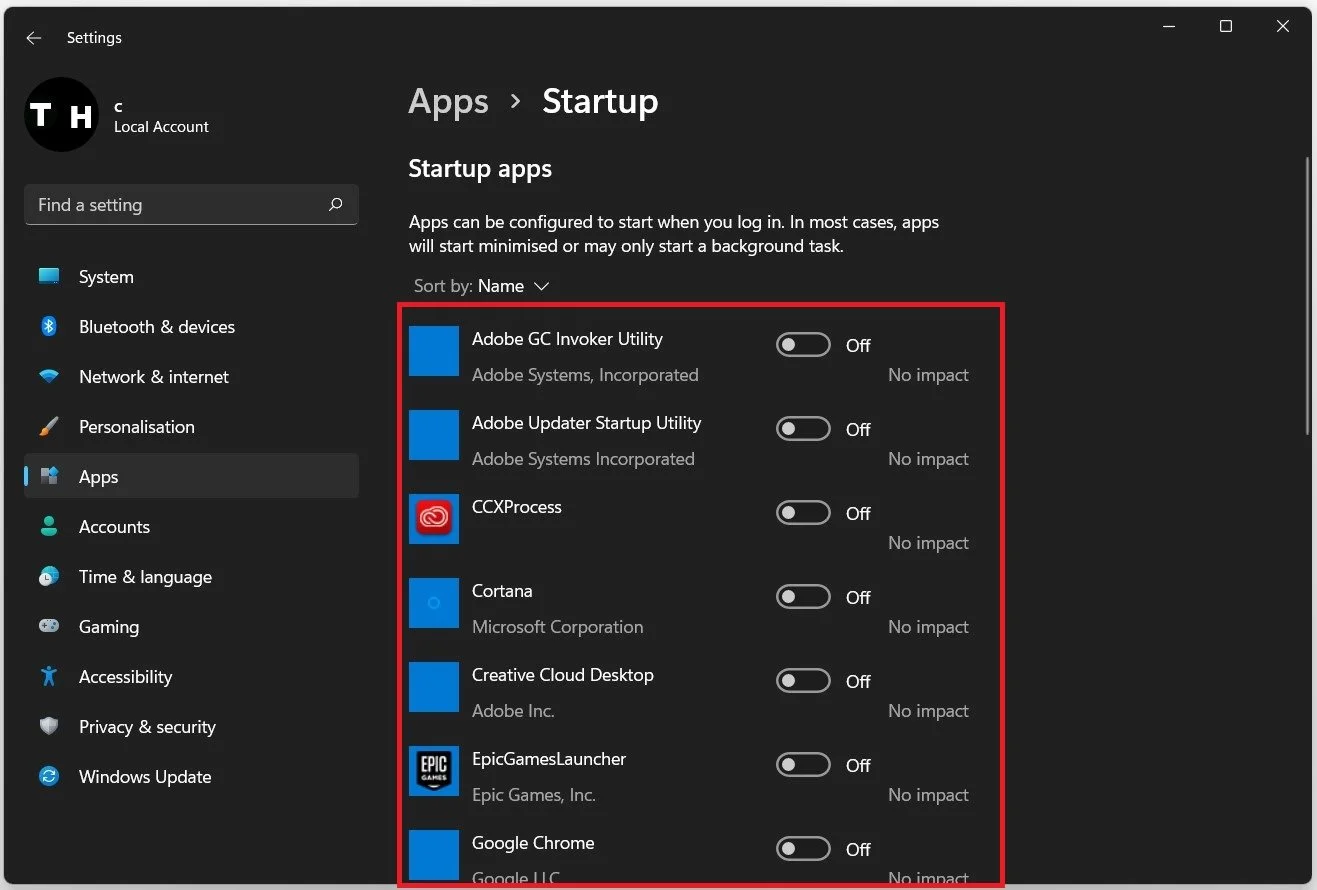
Task: Click the back arrow in Settings header
Action: [x=34, y=38]
